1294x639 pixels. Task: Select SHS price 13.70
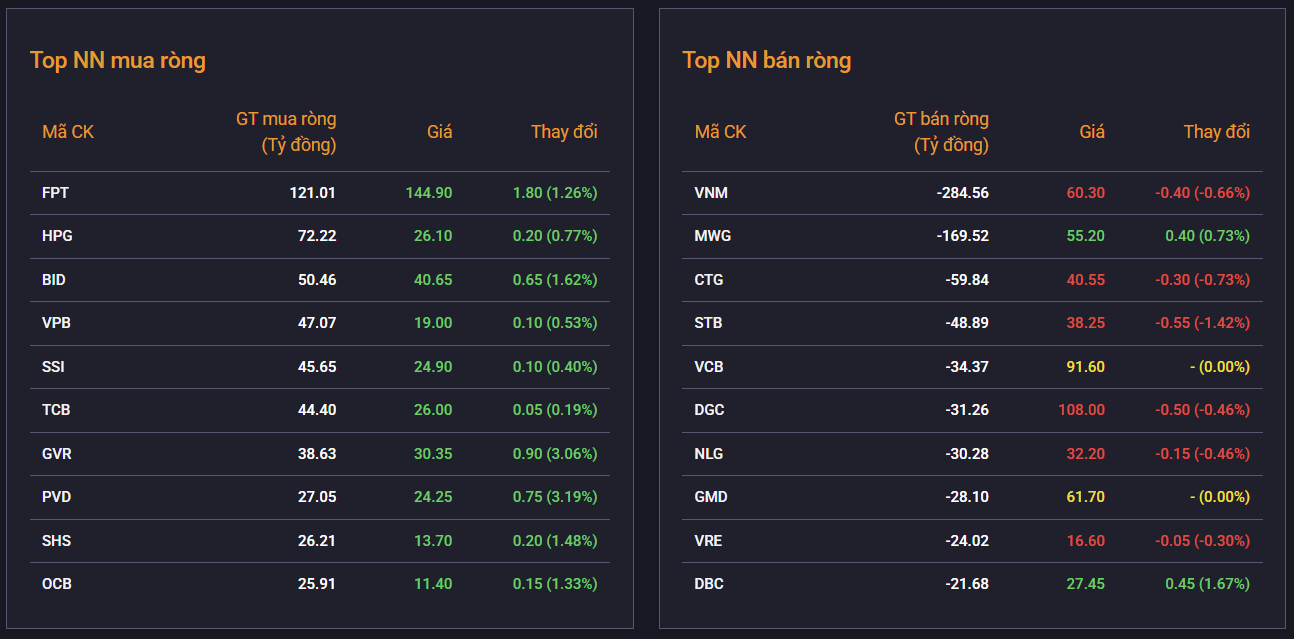(x=433, y=541)
